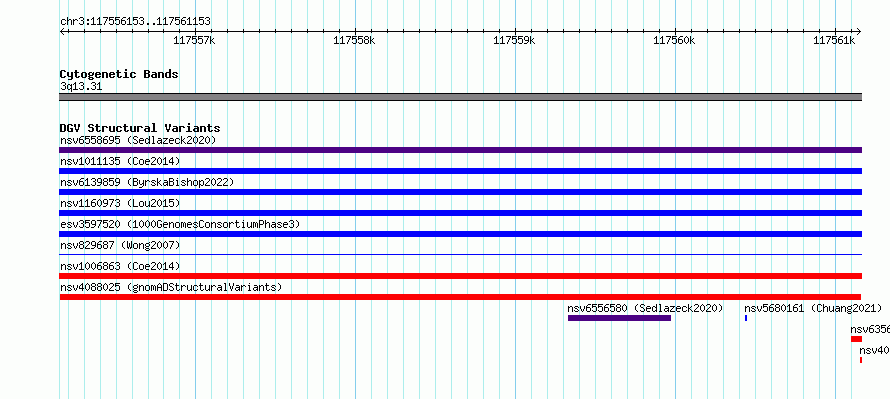Select the 117560k ruler tick label
890x399 pixels.
click(x=674, y=40)
